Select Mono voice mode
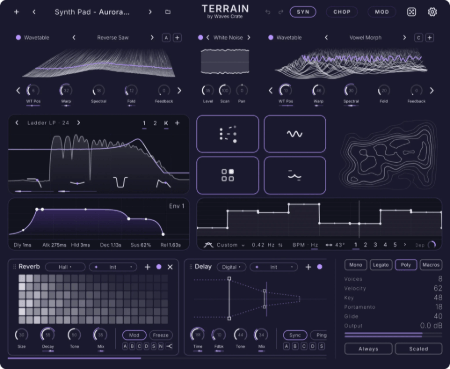 pyautogui.click(x=355, y=265)
